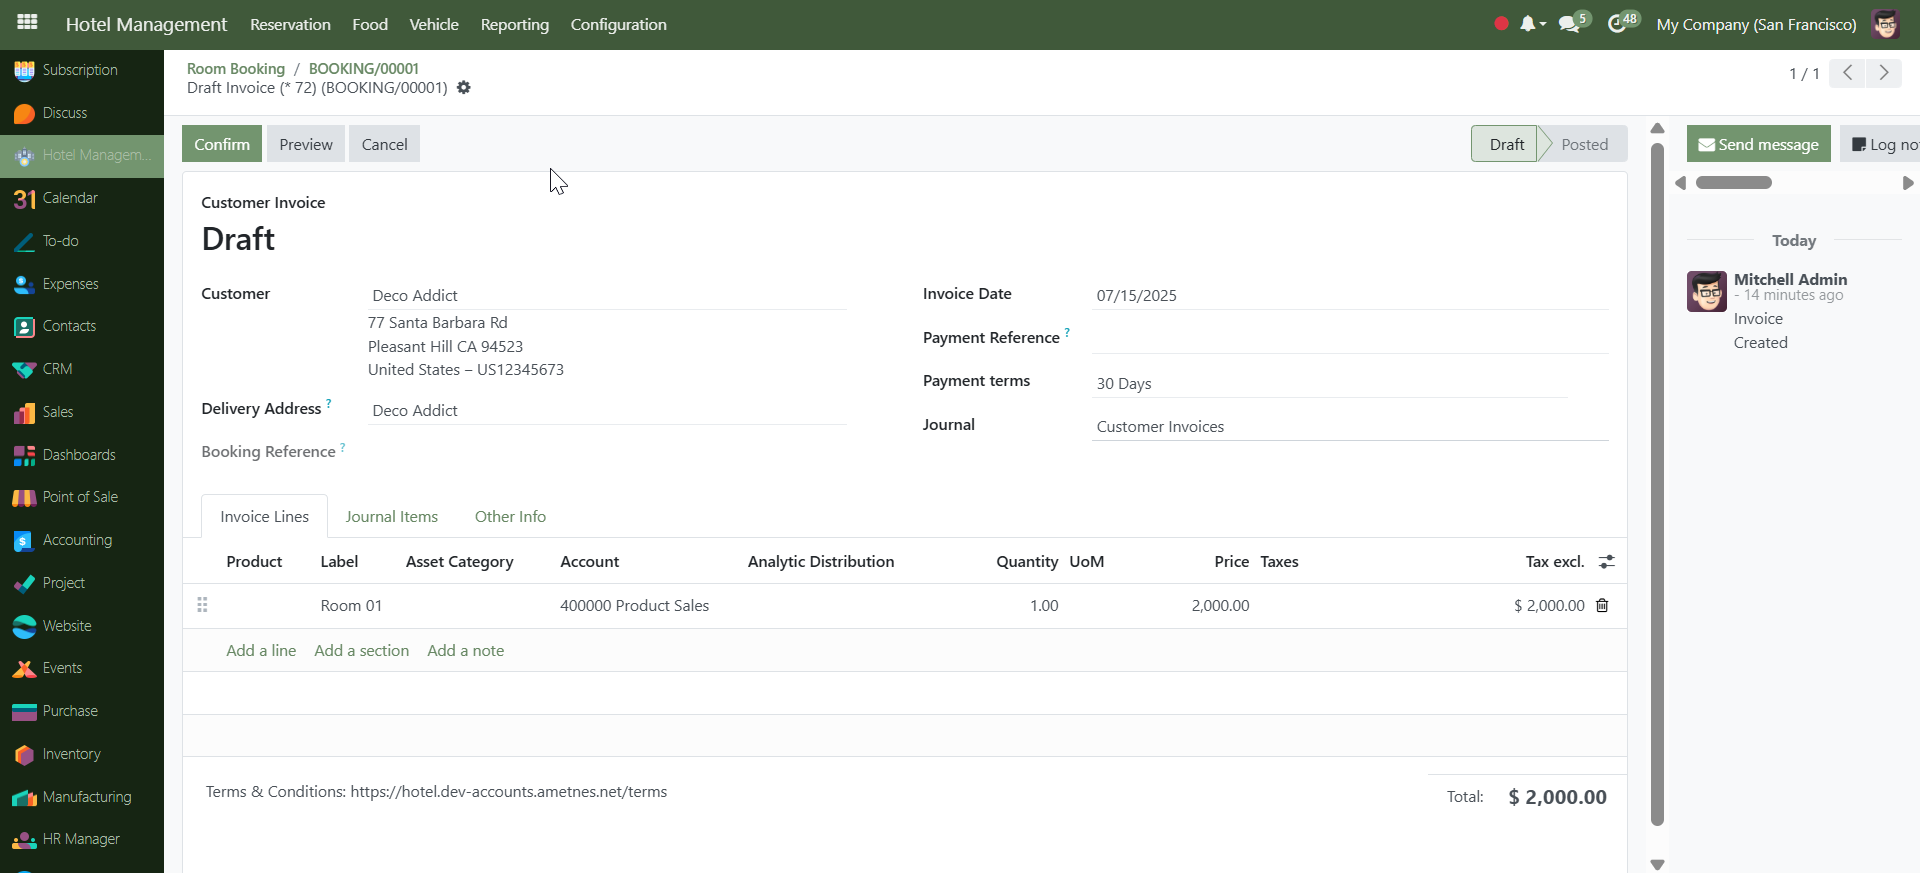Click the Confirm button
The height and width of the screenshot is (873, 1920).
(222, 144)
